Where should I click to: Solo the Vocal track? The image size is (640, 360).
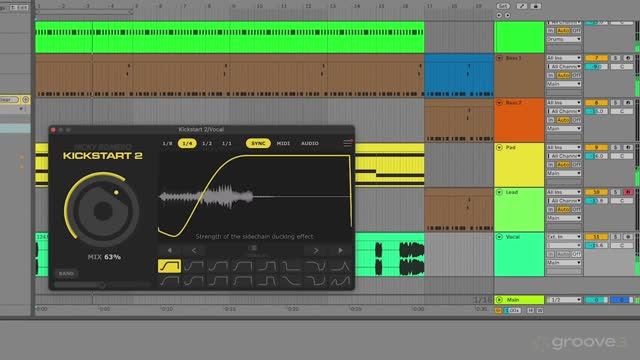point(616,237)
